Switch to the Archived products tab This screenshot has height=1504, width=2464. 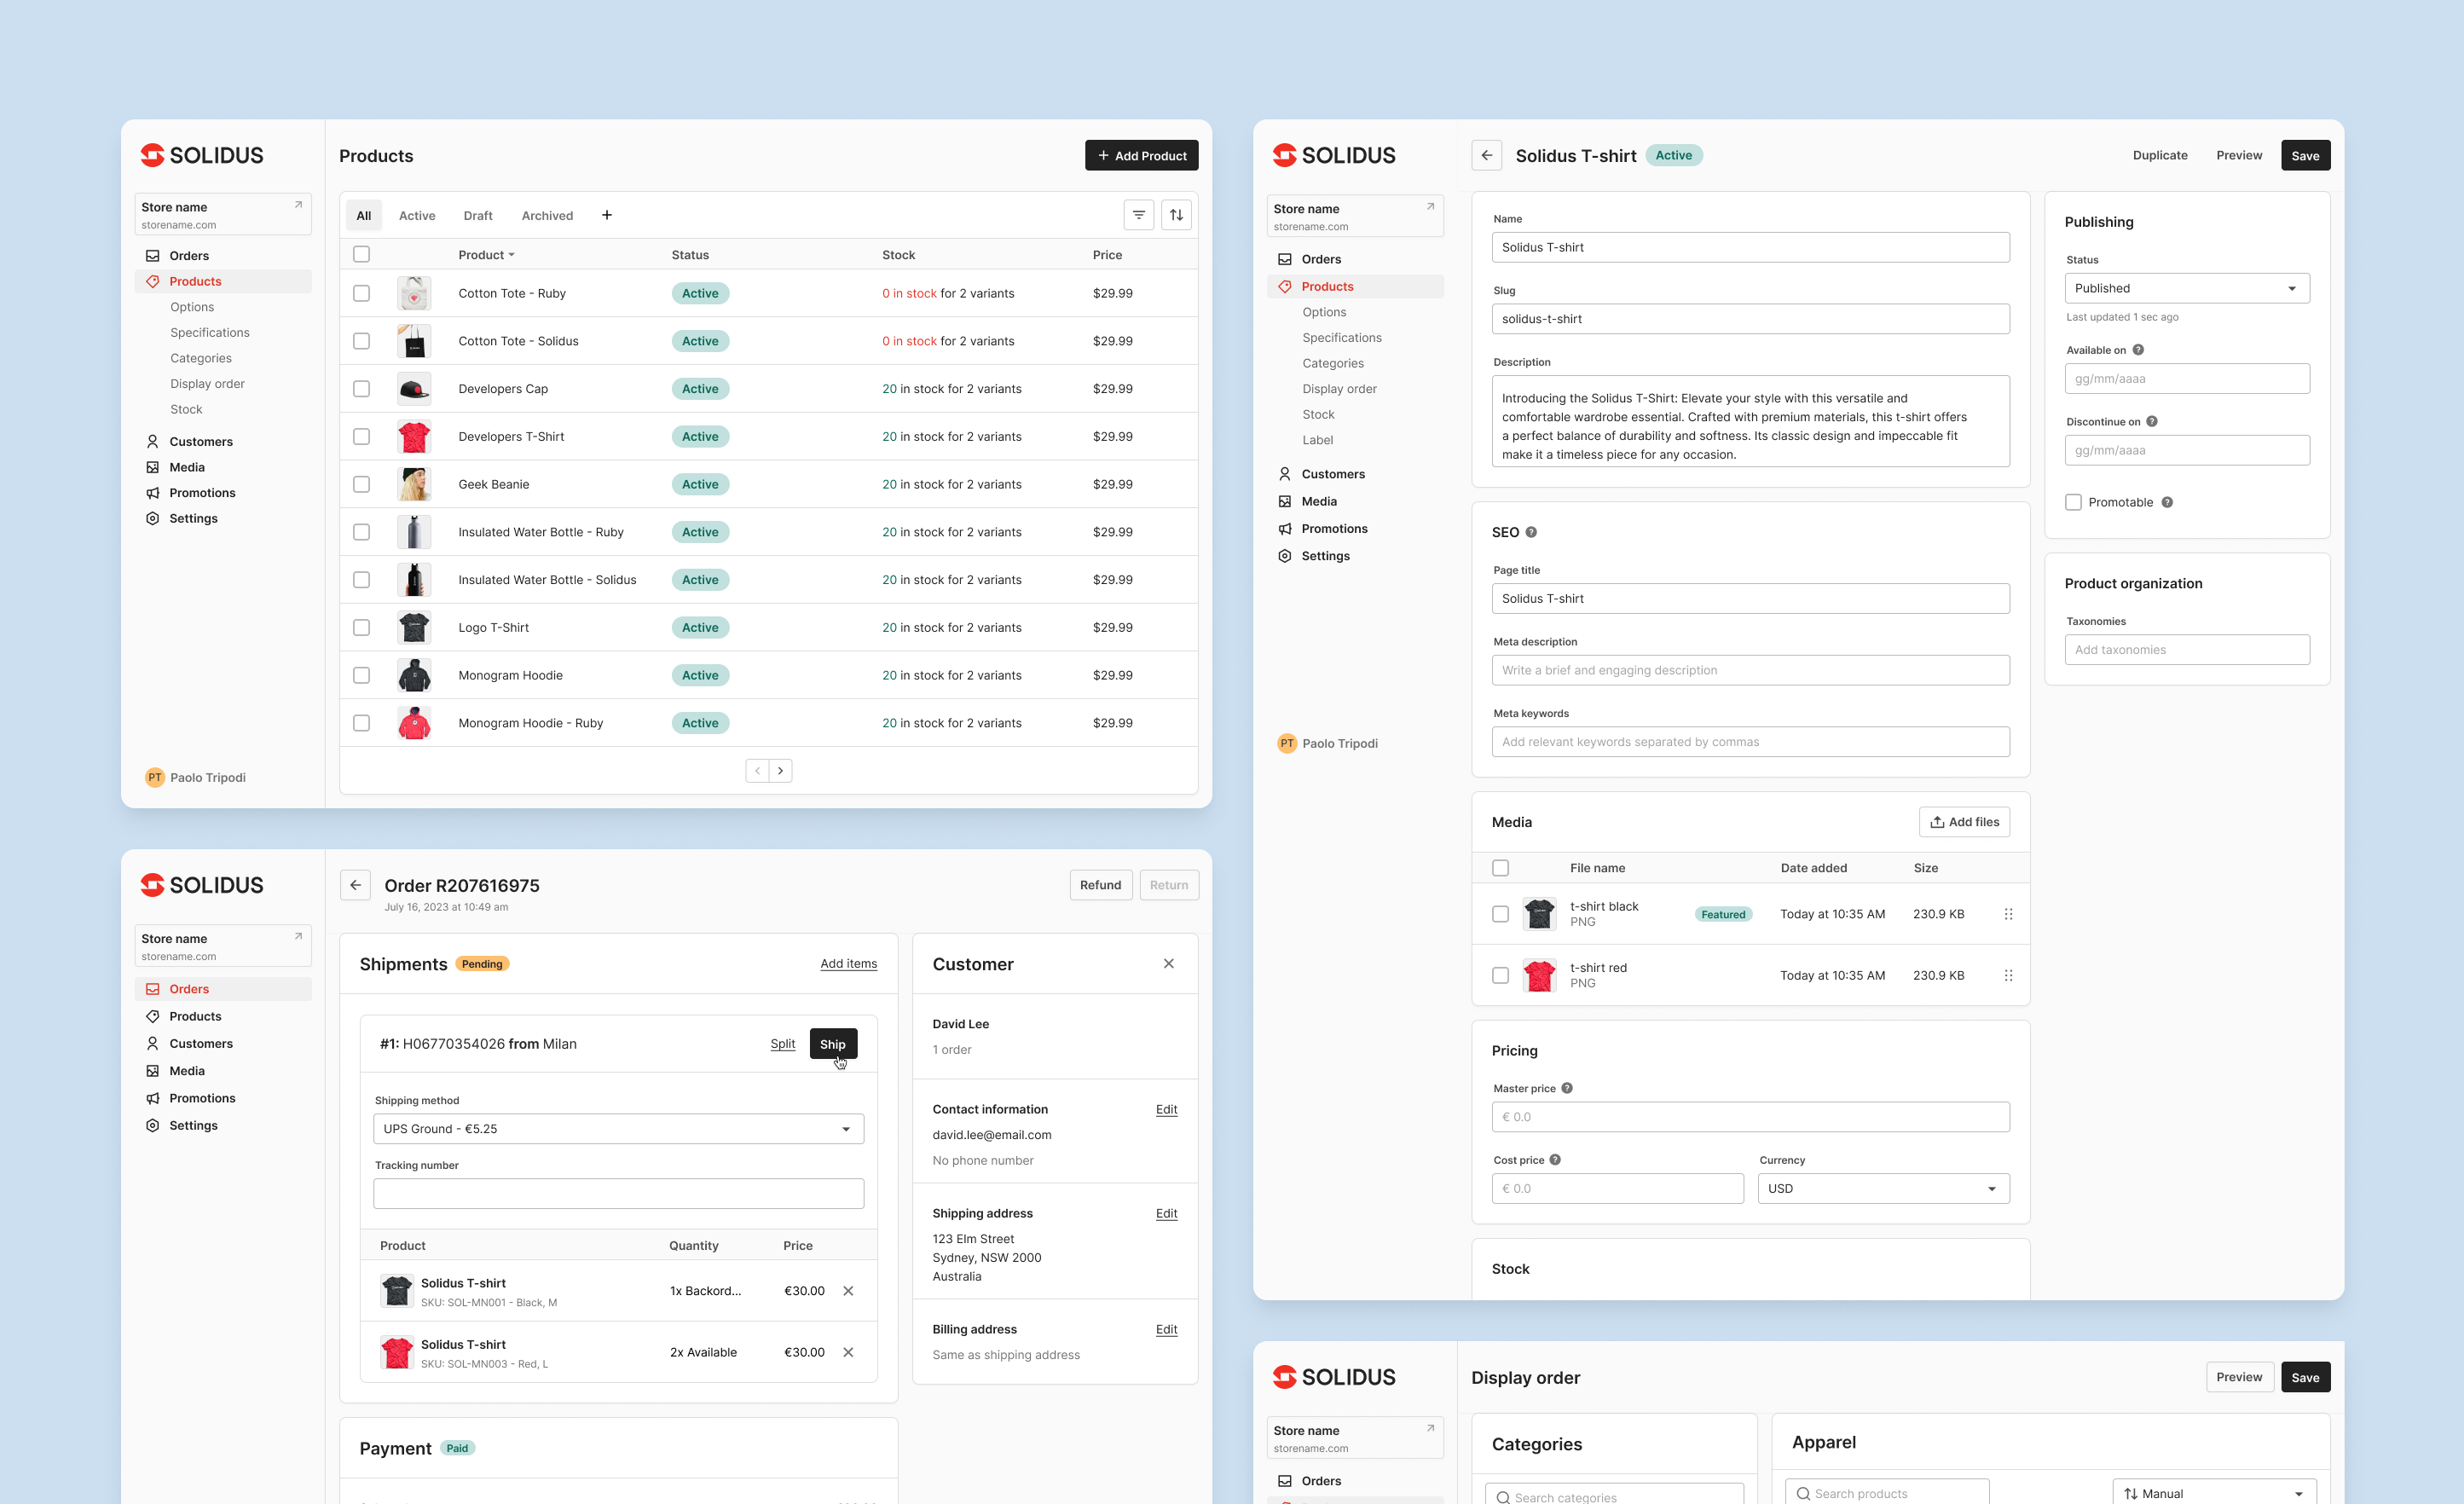click(x=546, y=215)
